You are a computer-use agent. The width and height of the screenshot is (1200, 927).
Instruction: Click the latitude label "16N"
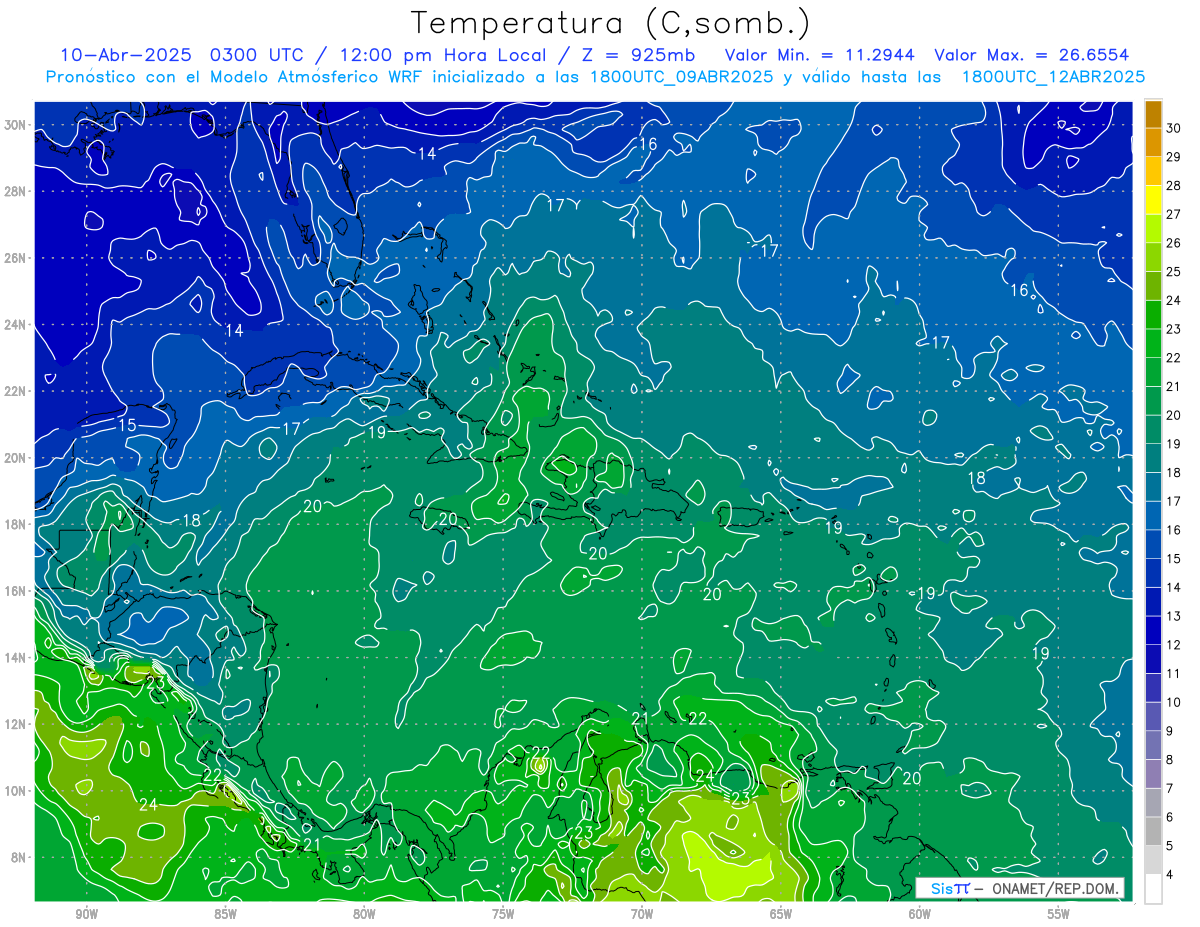(x=17, y=591)
